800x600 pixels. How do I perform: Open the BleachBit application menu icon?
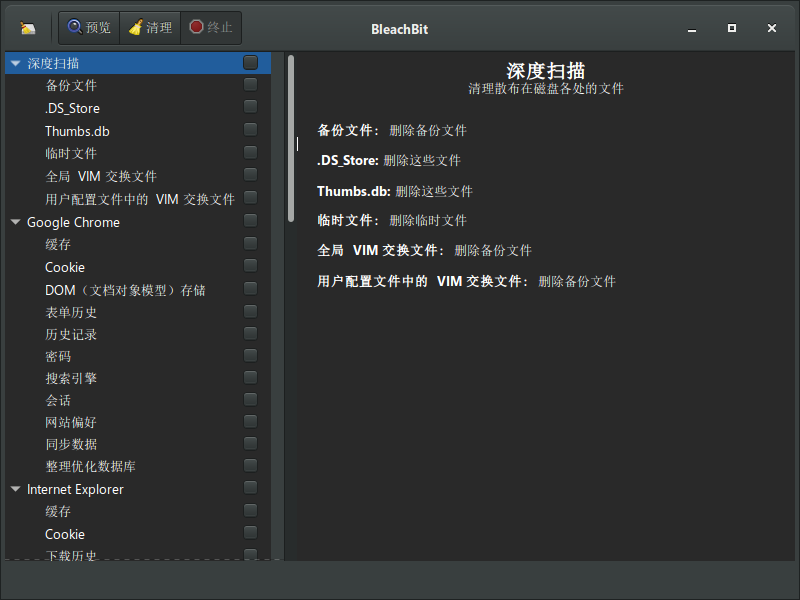(x=28, y=28)
